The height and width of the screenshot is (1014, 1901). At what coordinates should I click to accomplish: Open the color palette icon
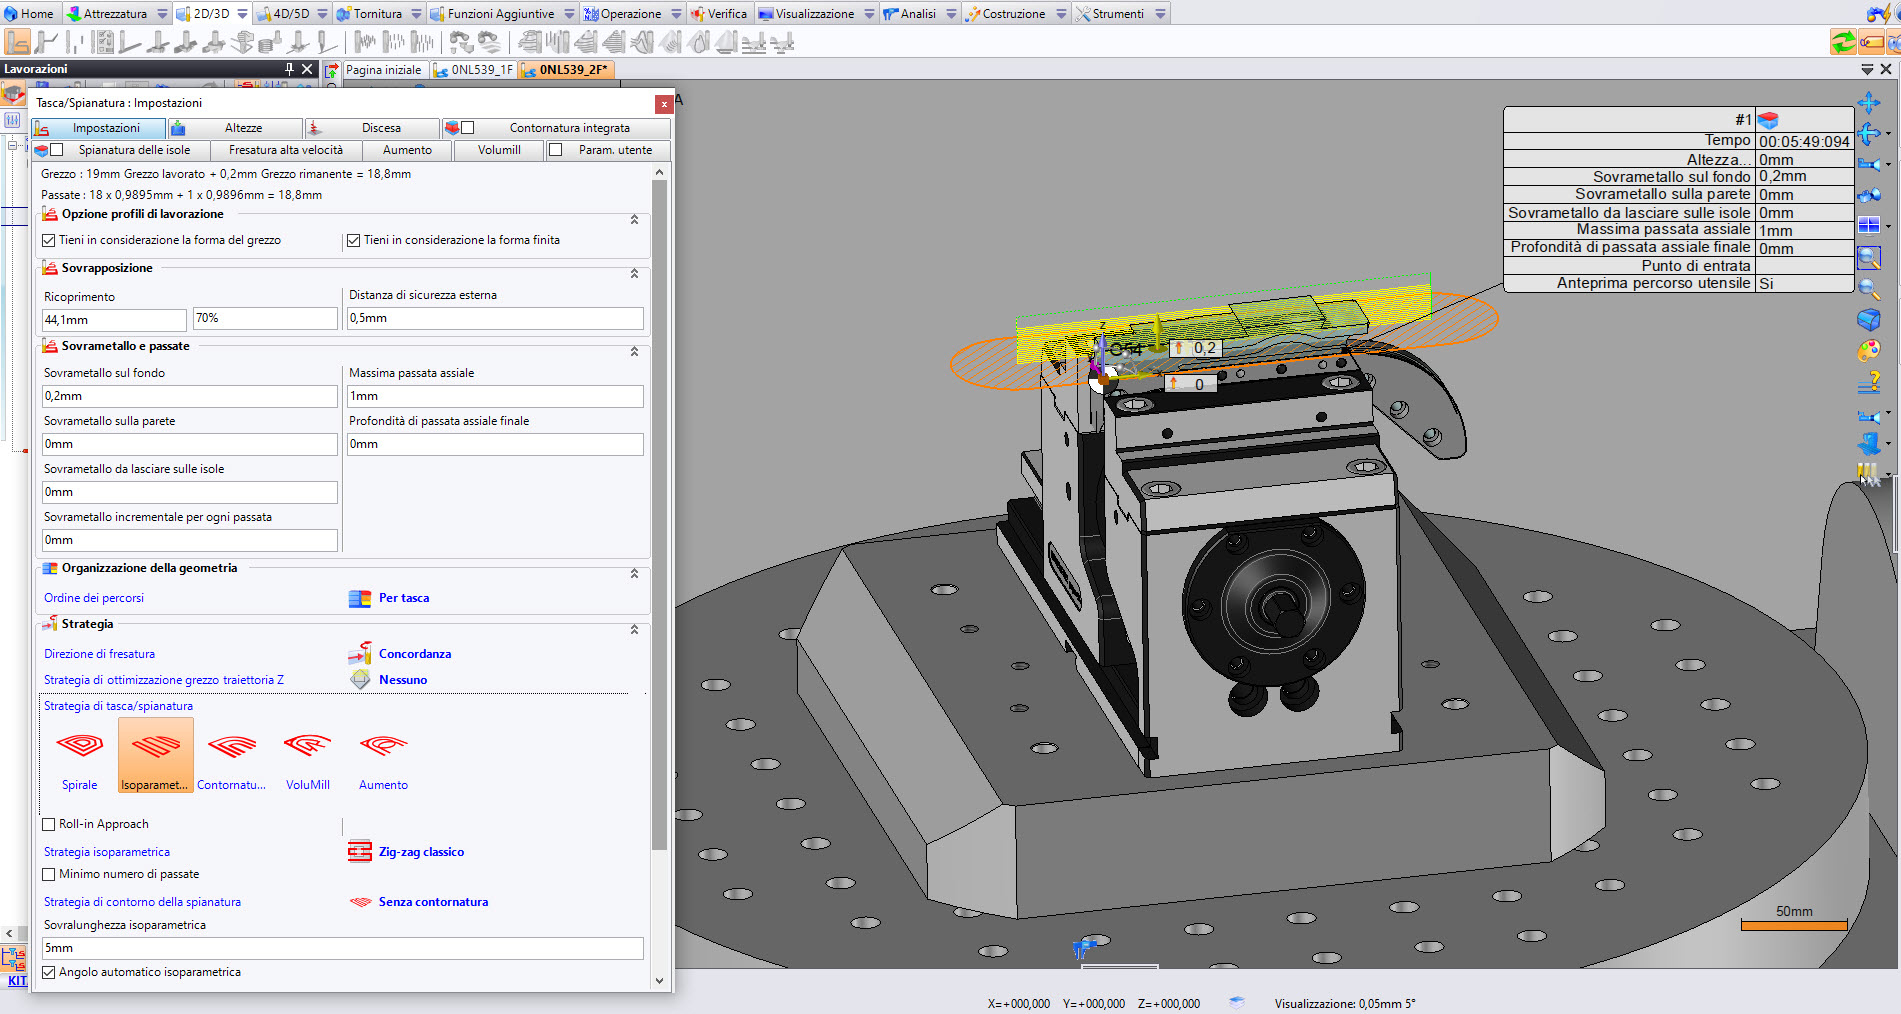(1868, 351)
